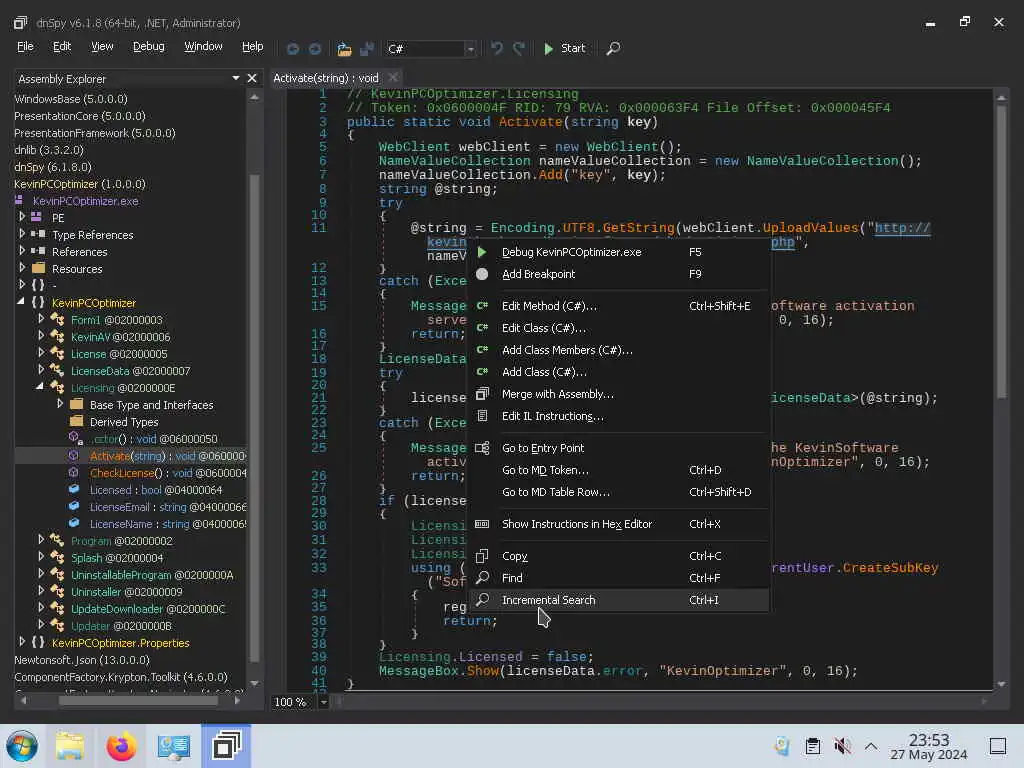Open search with the magnifier toolbar icon

613,48
